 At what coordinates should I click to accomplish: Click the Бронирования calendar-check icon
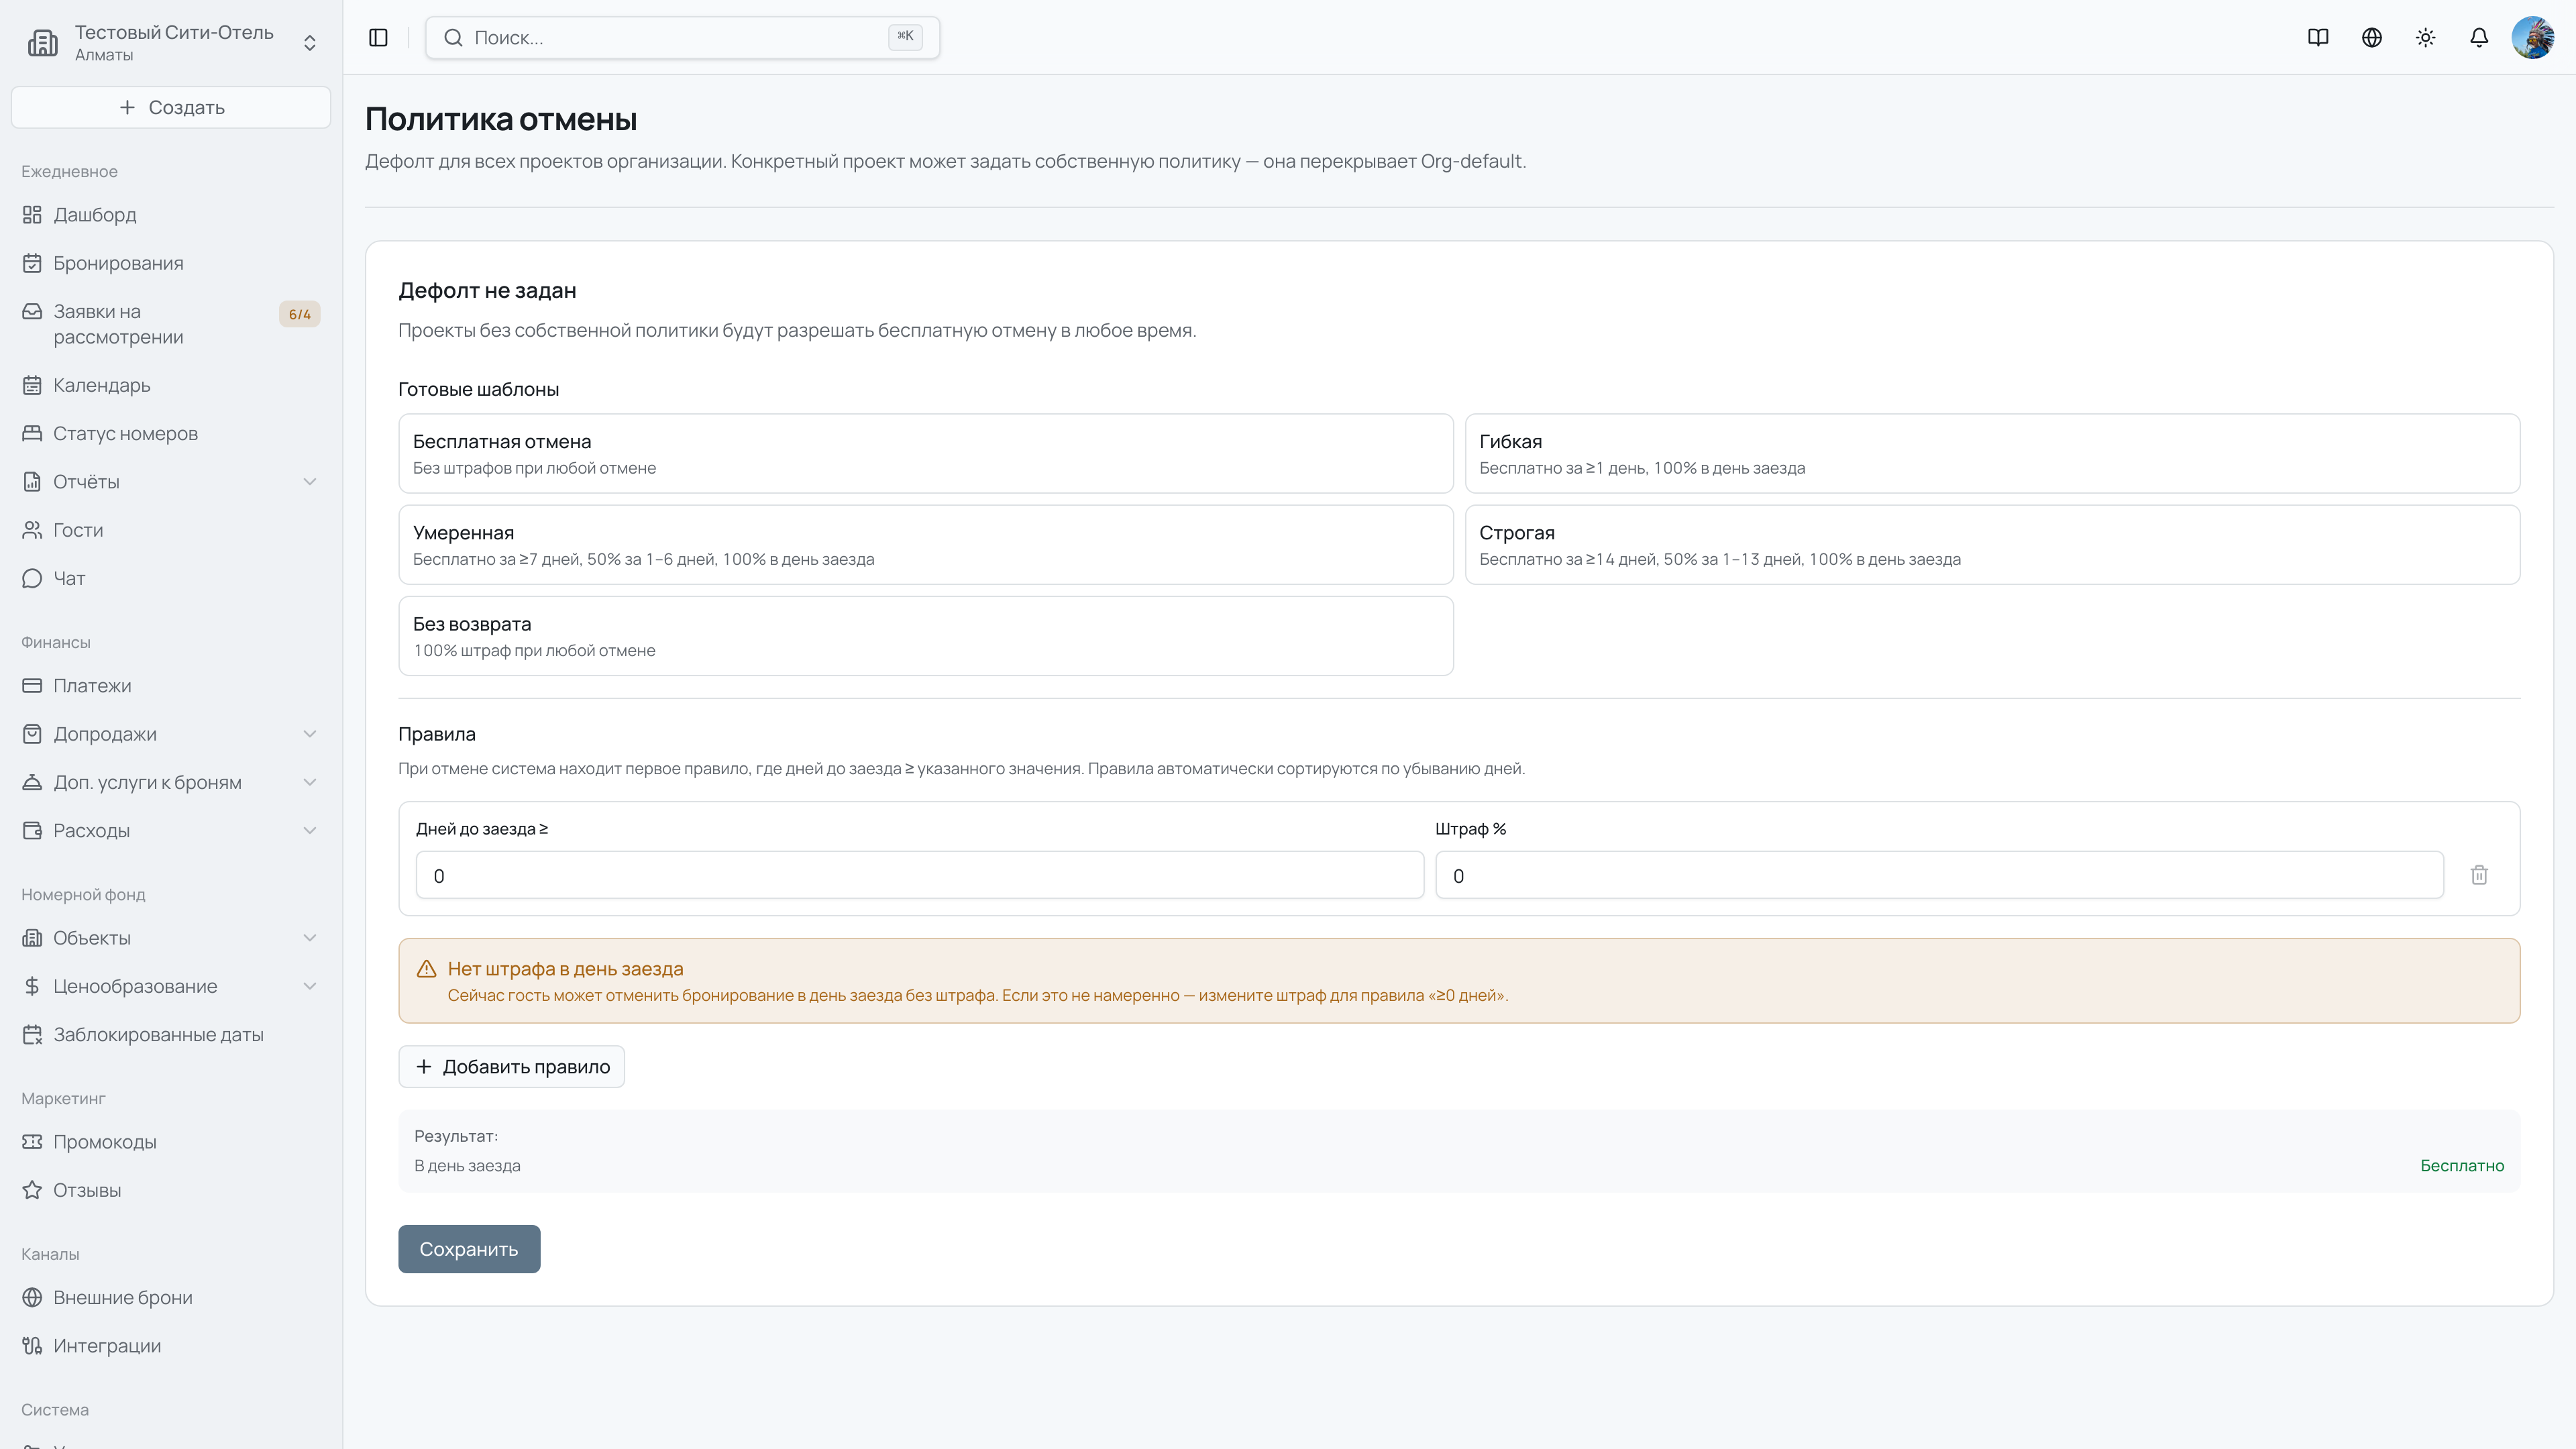coord(32,263)
